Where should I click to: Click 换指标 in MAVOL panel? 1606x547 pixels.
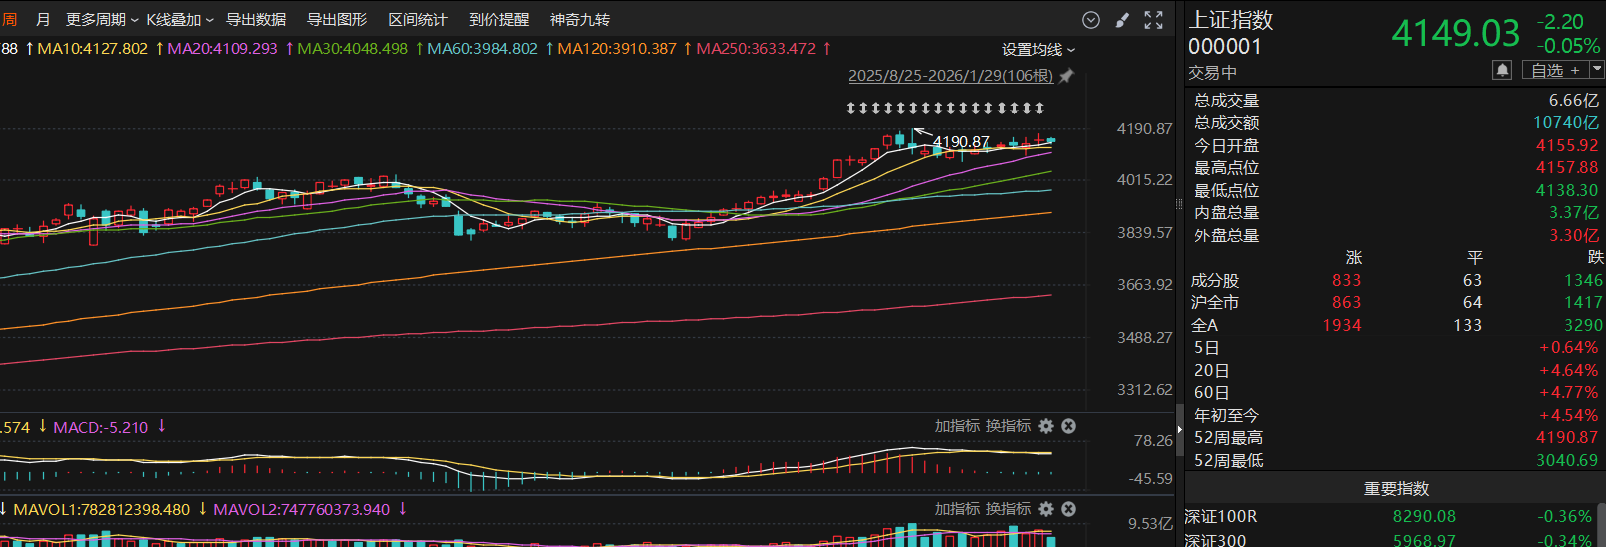(x=1008, y=509)
